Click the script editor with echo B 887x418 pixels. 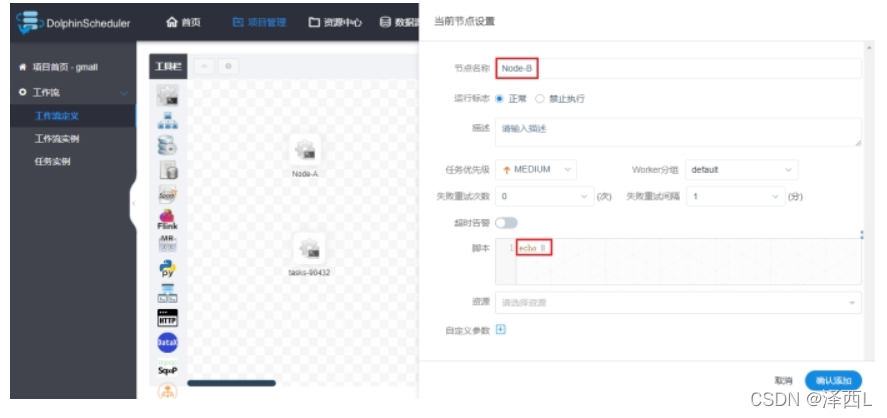[678, 261]
